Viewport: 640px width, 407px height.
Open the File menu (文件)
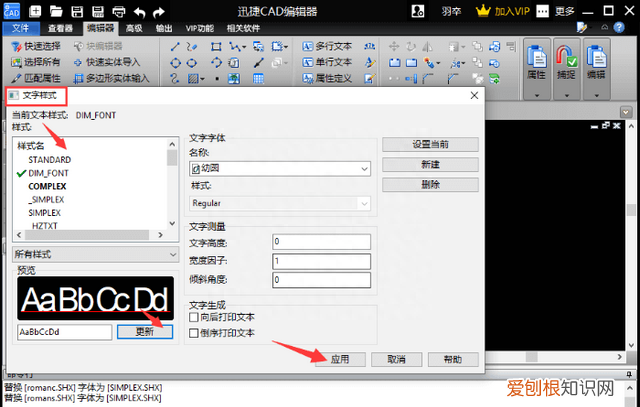(18, 28)
